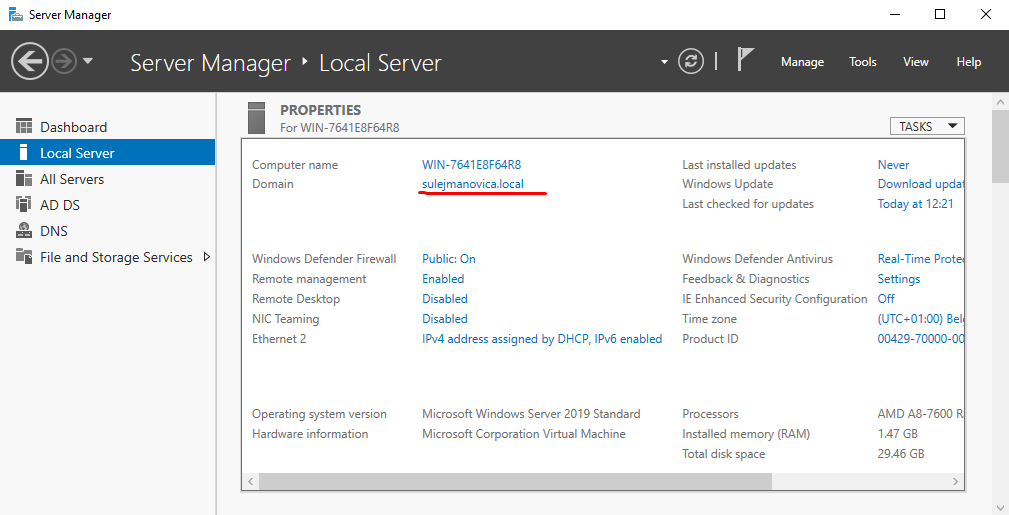Open the TASKS dropdown
Image resolution: width=1009 pixels, height=515 pixels.
(927, 126)
